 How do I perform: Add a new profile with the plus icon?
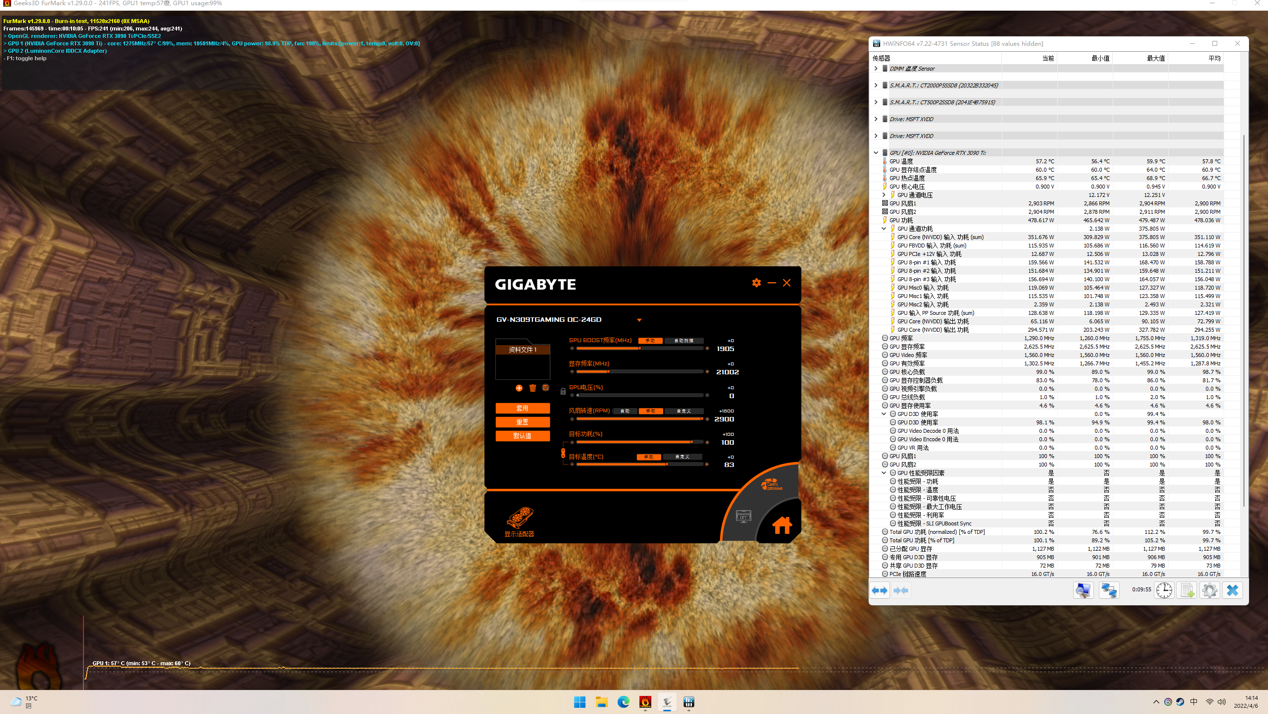pos(519,388)
